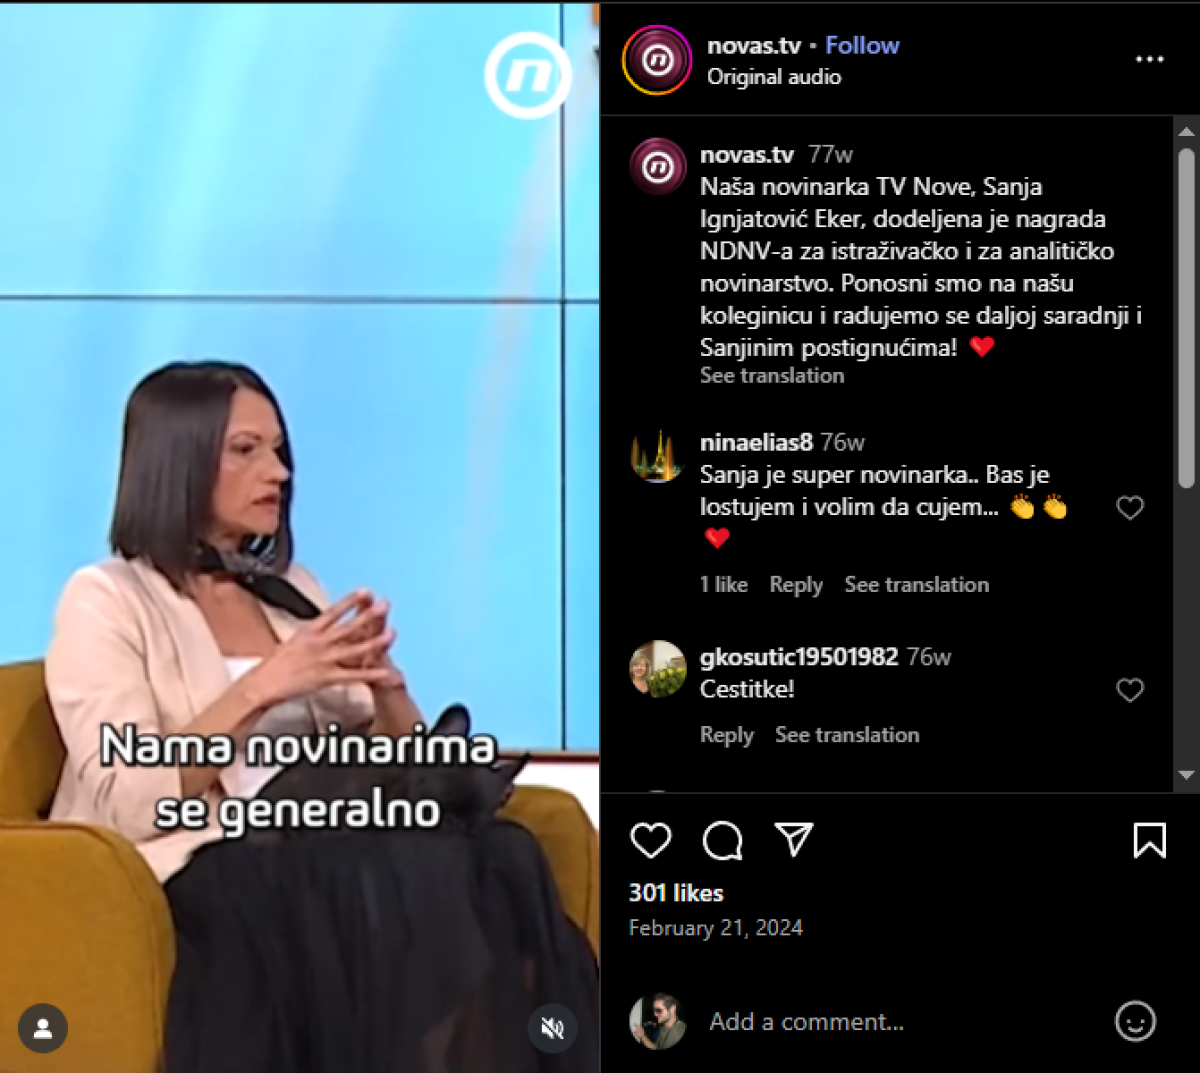This screenshot has width=1200, height=1073.
Task: Reply to the Cestitke! comment
Action: point(727,735)
